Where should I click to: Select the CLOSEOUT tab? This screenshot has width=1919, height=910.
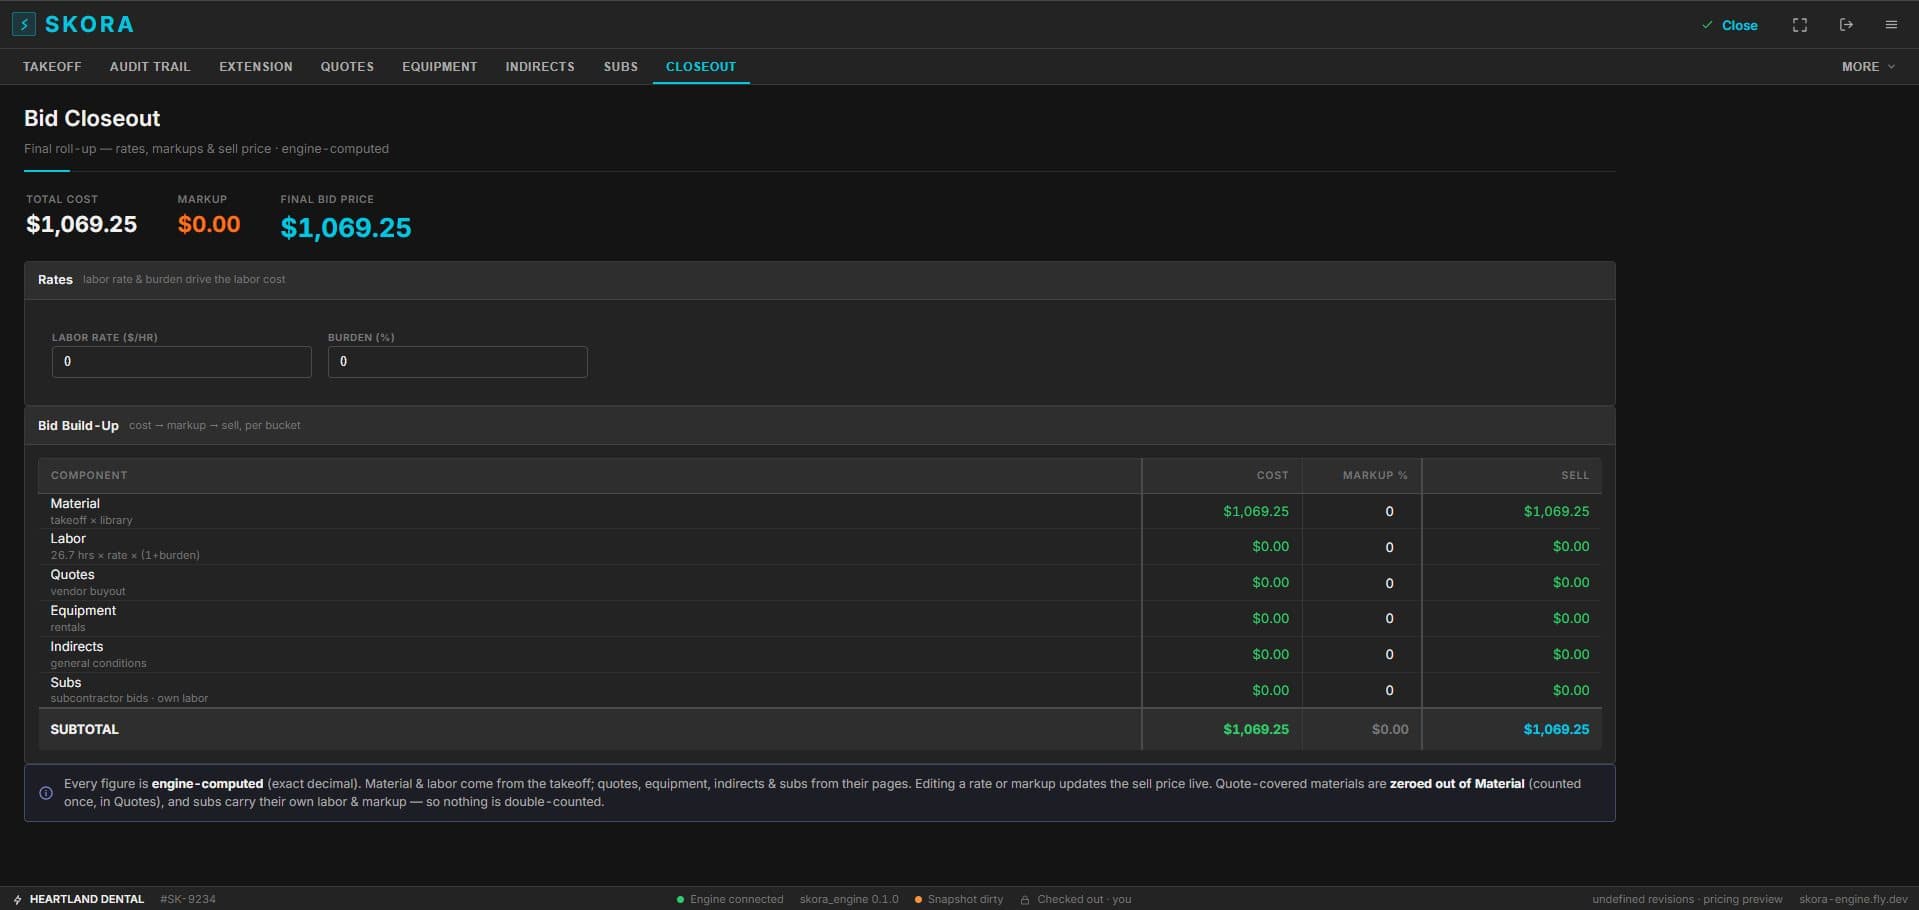click(701, 67)
